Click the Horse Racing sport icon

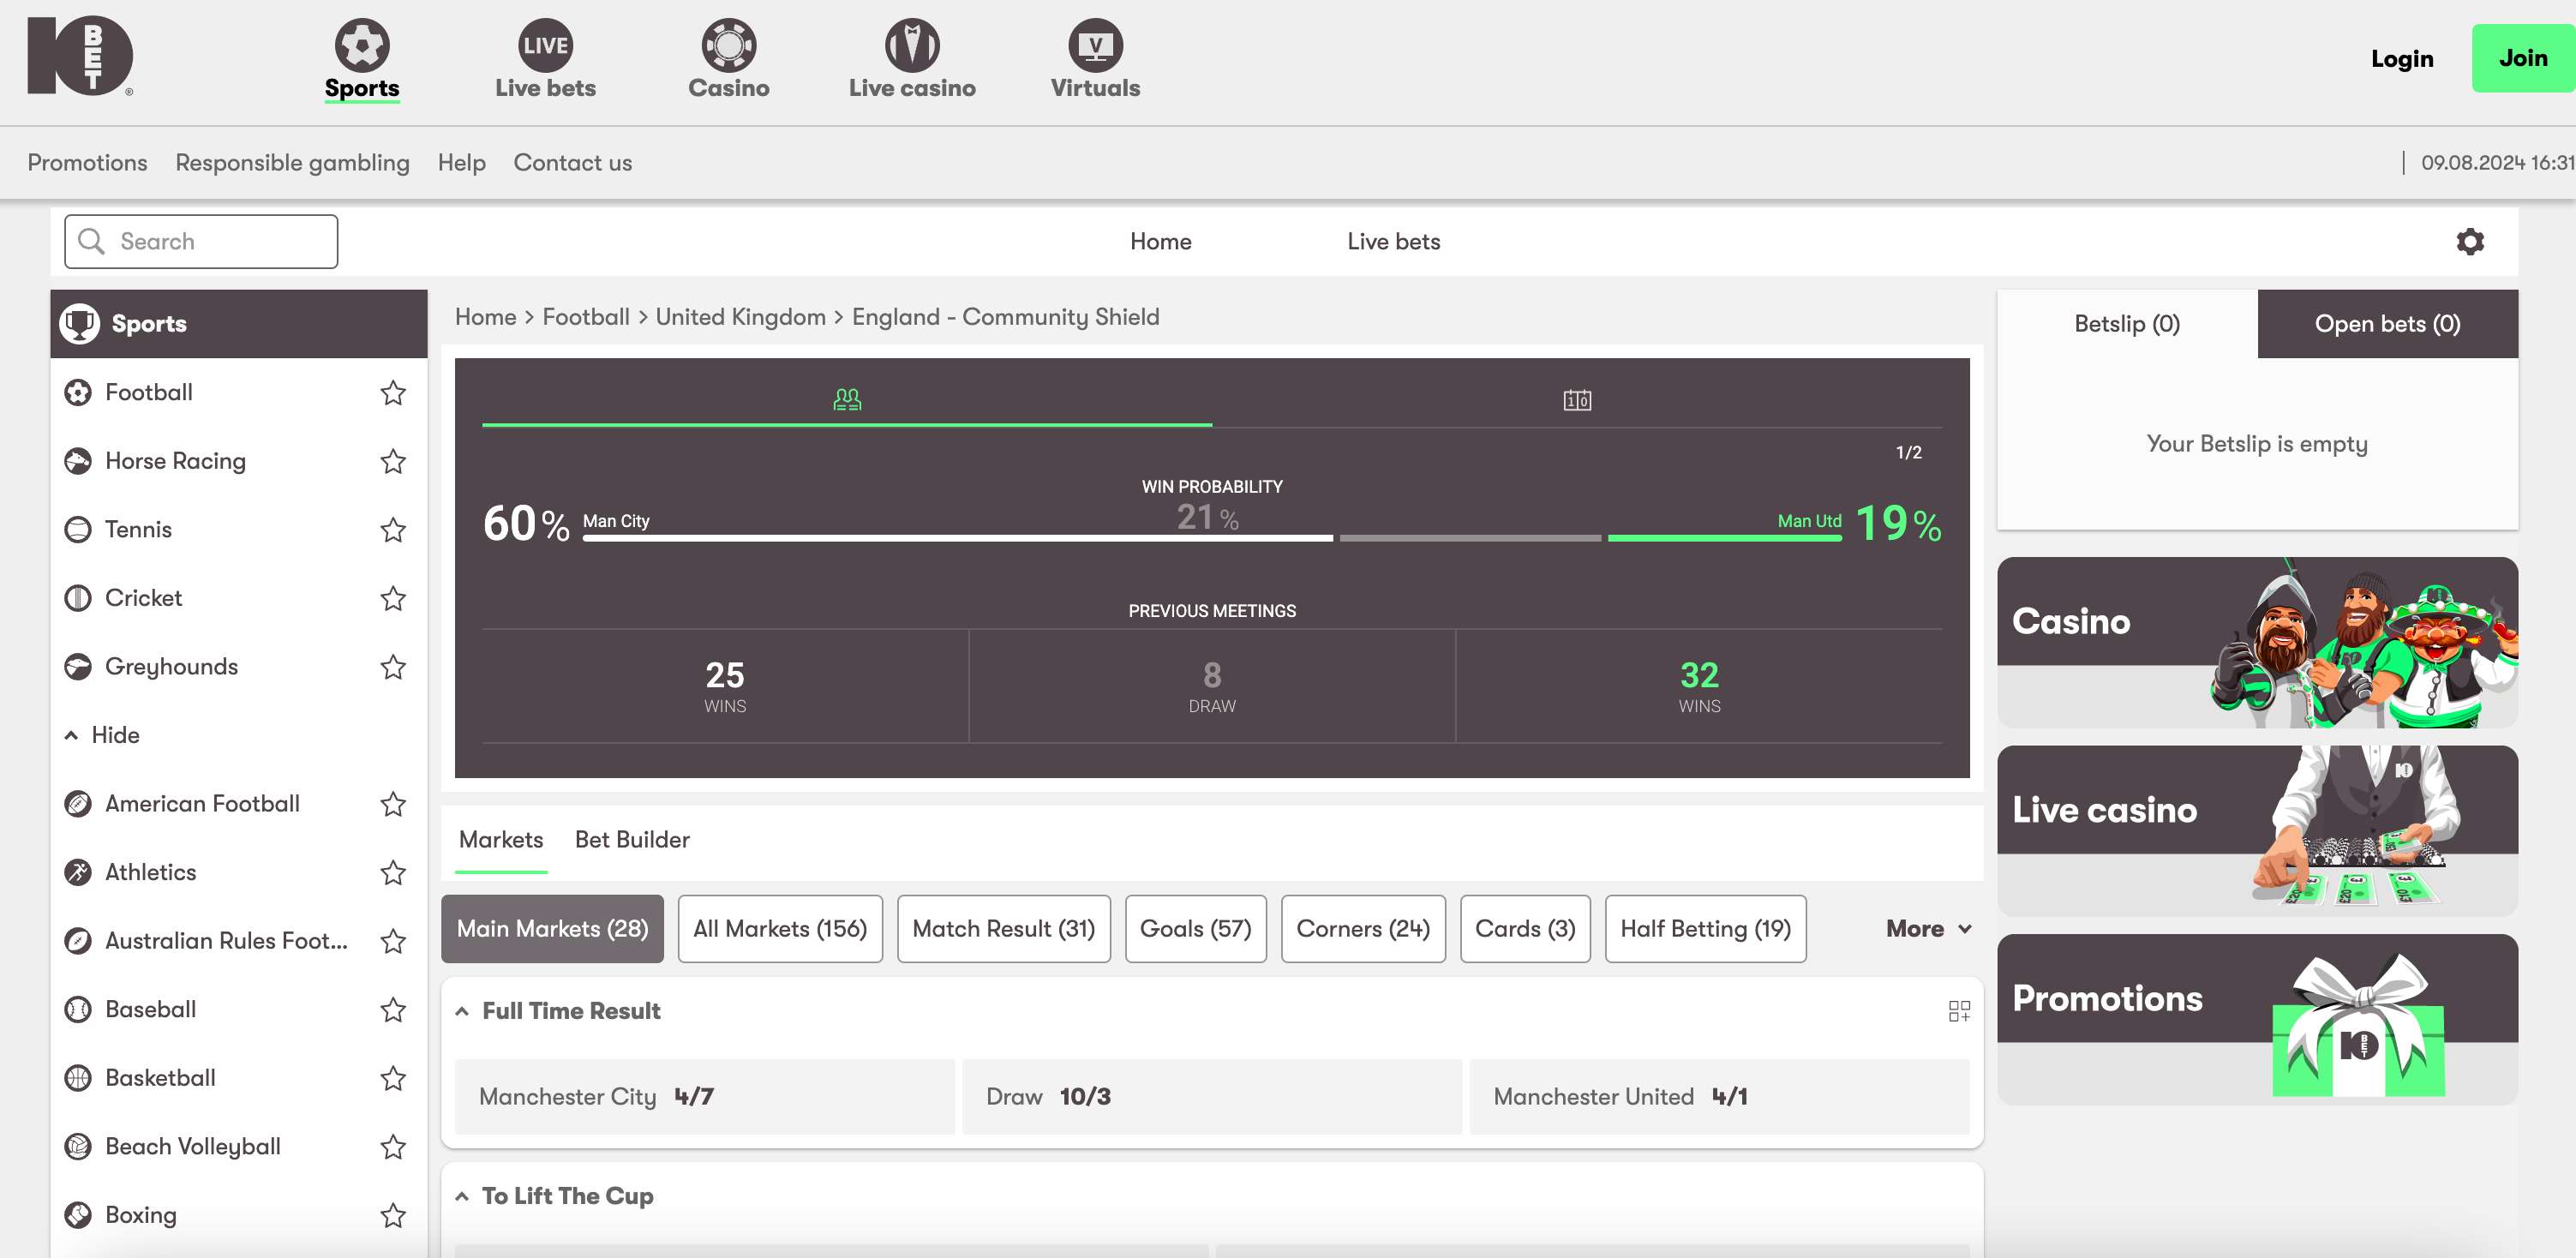coord(78,461)
